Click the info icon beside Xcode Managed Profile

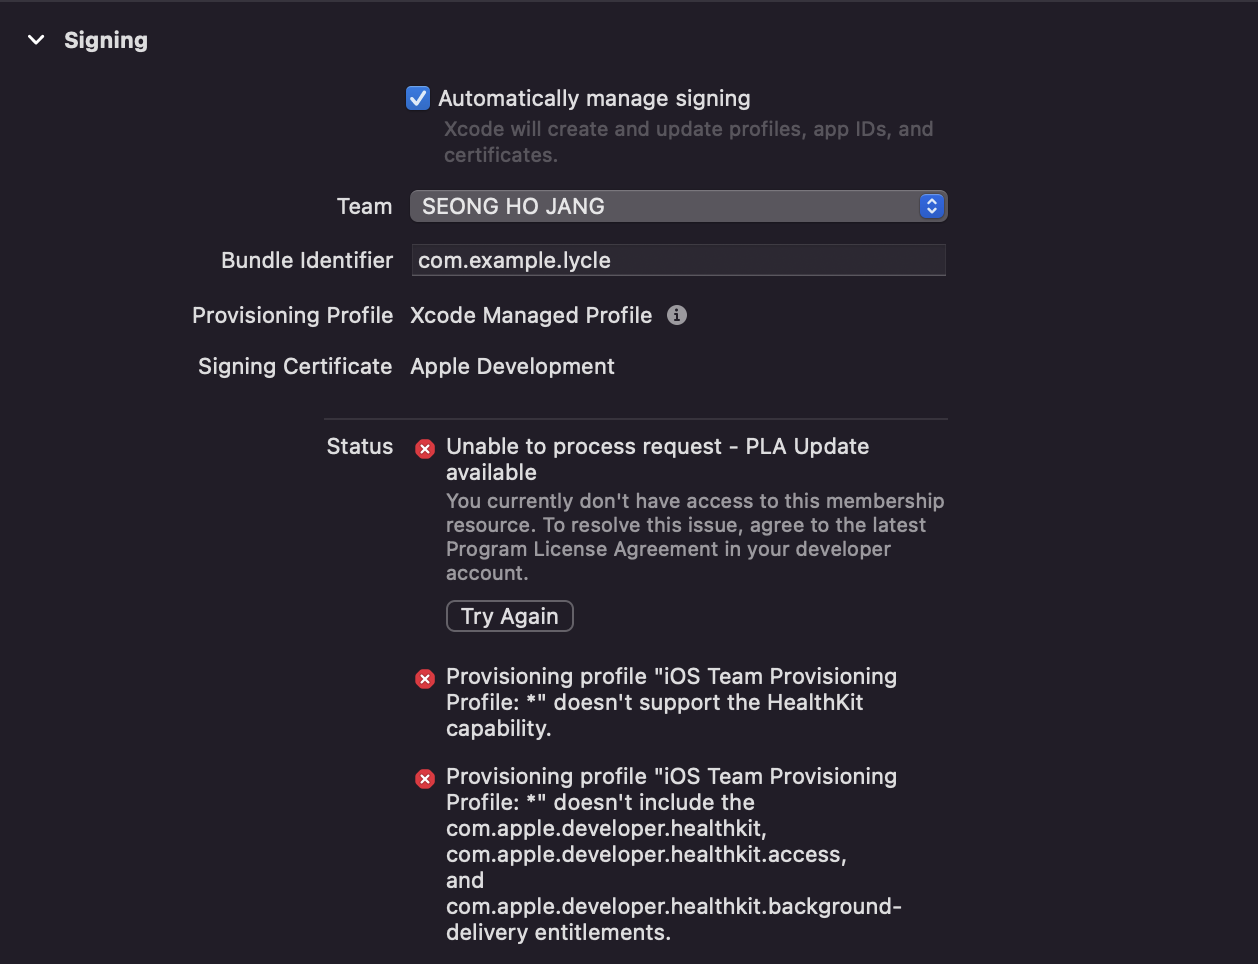tap(677, 315)
